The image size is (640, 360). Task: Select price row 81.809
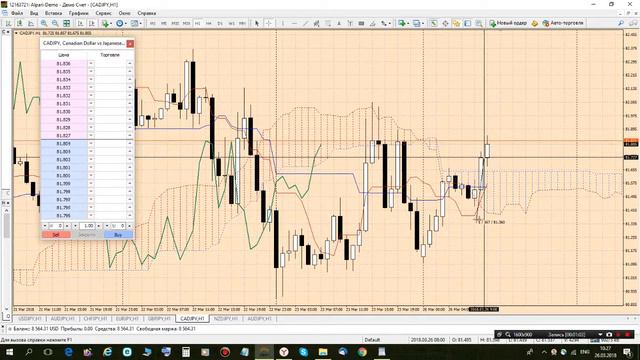[x=64, y=144]
